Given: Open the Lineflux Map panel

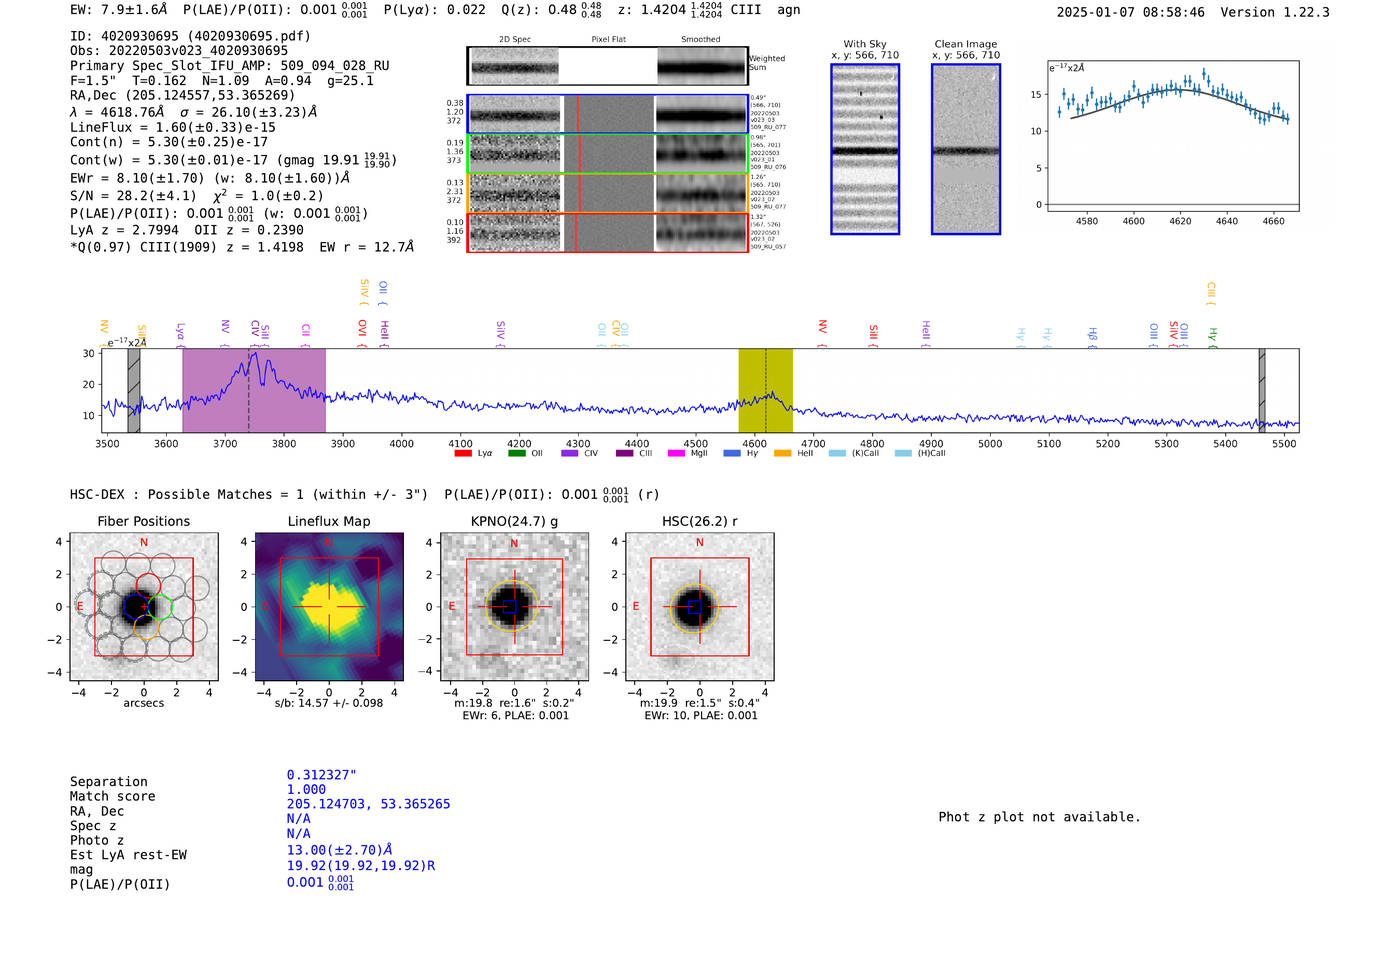Looking at the screenshot, I should pos(329,607).
